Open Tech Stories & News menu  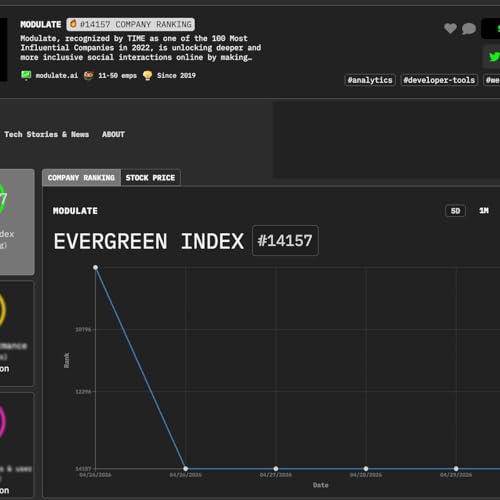(46, 134)
